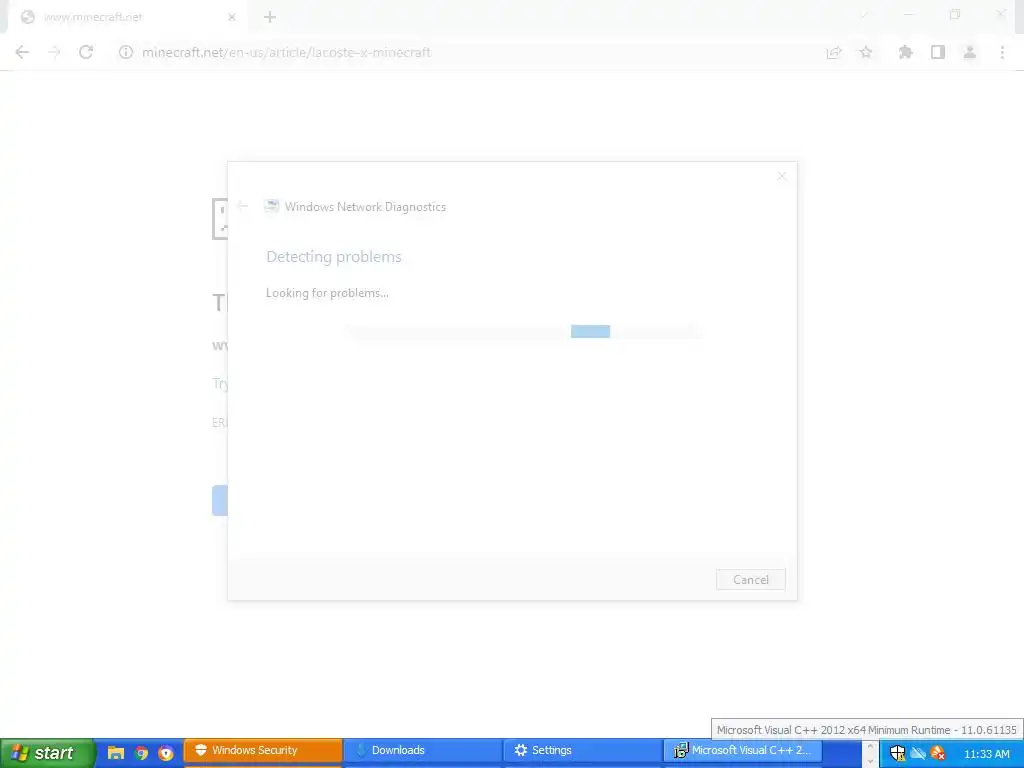The height and width of the screenshot is (768, 1024).
Task: Bookmark this page with the star icon
Action: [866, 52]
